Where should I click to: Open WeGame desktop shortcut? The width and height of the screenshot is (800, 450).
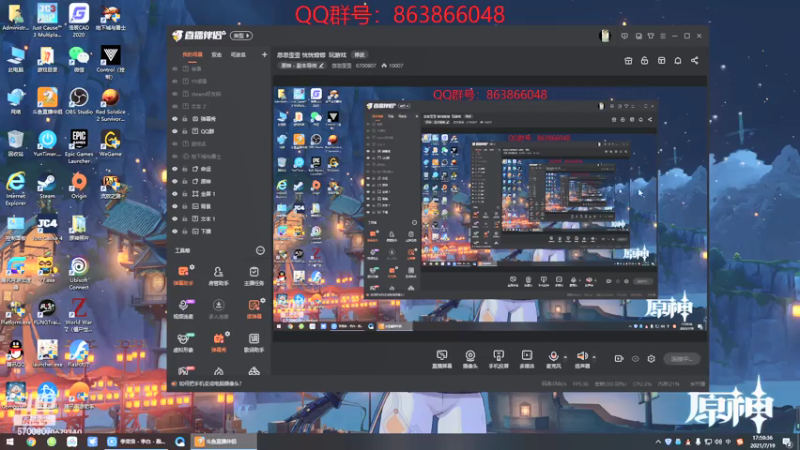(110, 143)
